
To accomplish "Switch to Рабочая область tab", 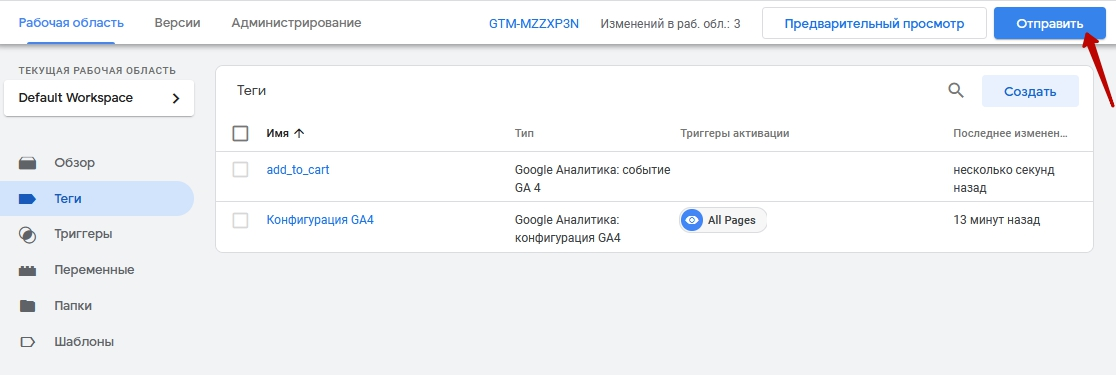I will pyautogui.click(x=71, y=23).
